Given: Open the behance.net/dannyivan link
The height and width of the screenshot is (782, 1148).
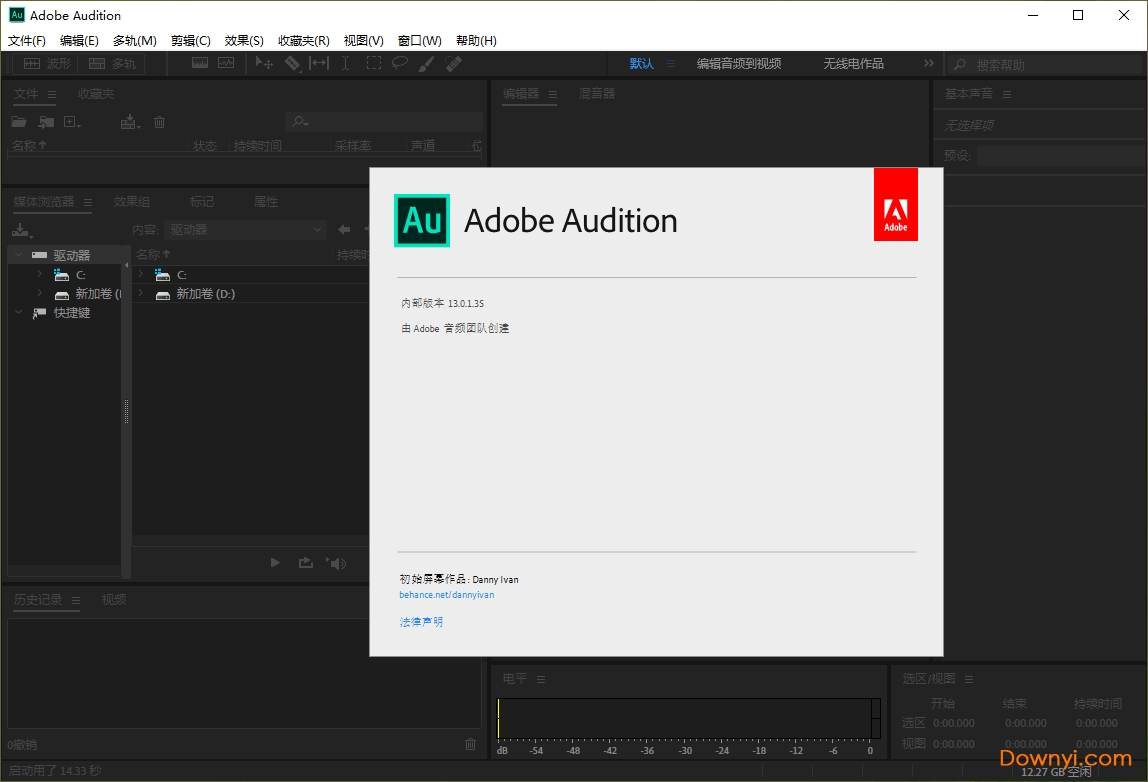Looking at the screenshot, I should click(446, 595).
